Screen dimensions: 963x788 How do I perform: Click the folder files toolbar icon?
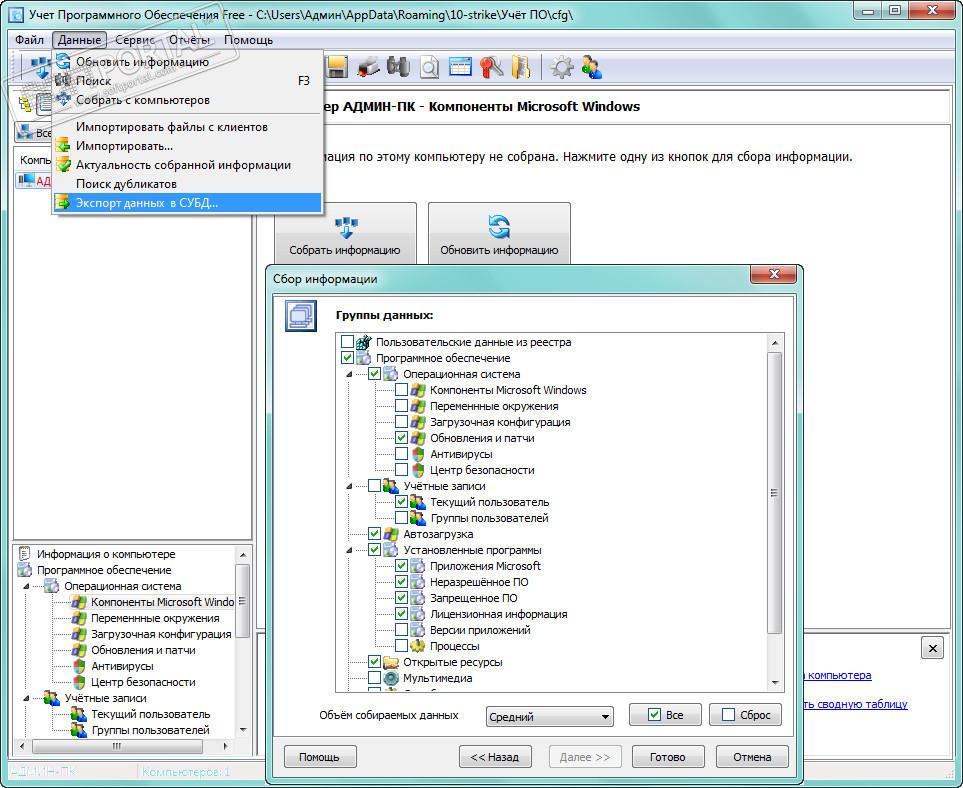(521, 67)
